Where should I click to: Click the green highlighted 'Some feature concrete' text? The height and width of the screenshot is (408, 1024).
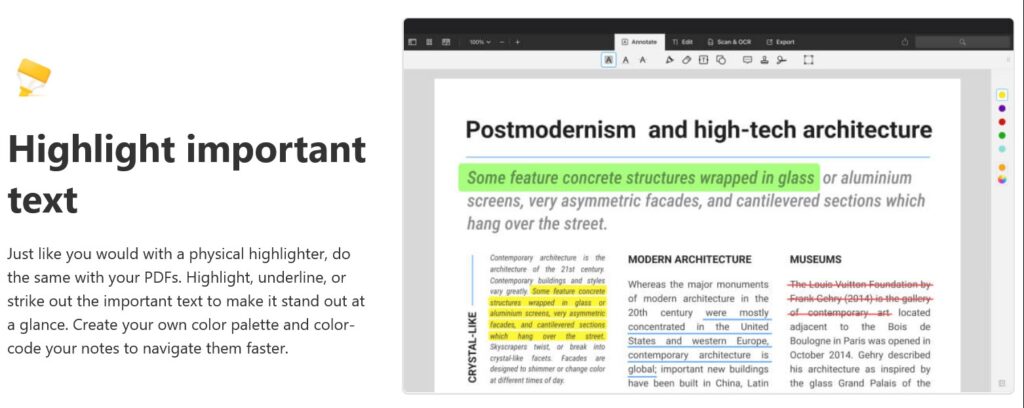pyautogui.click(x=641, y=178)
